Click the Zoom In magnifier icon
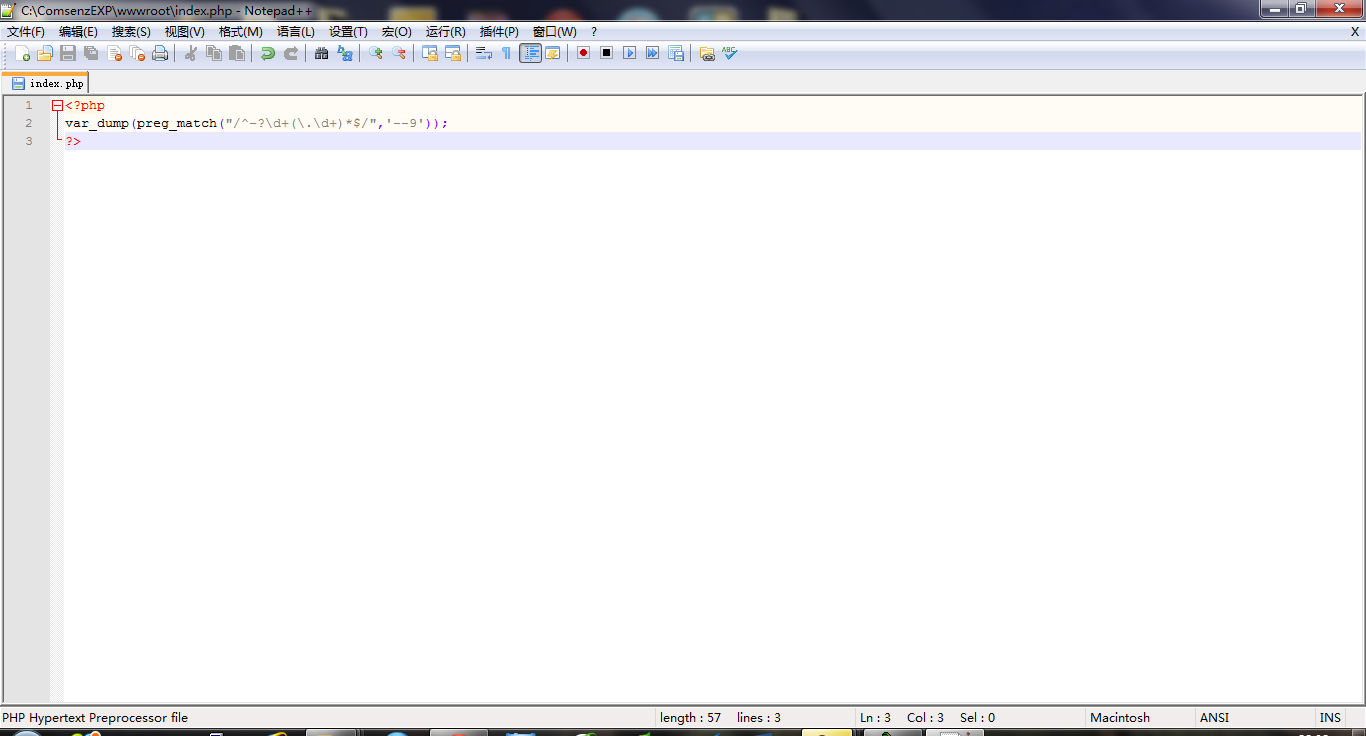The height and width of the screenshot is (736, 1366). pos(376,53)
